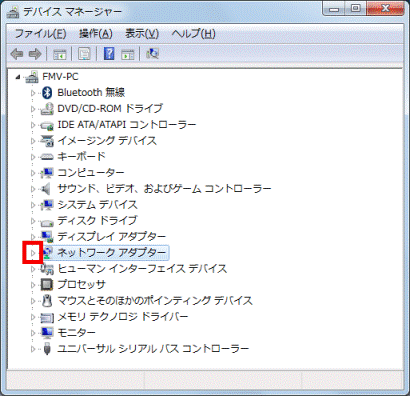Expand the IDE ATA/ATAPI コントローラー node
The image size is (410, 396).
point(33,125)
